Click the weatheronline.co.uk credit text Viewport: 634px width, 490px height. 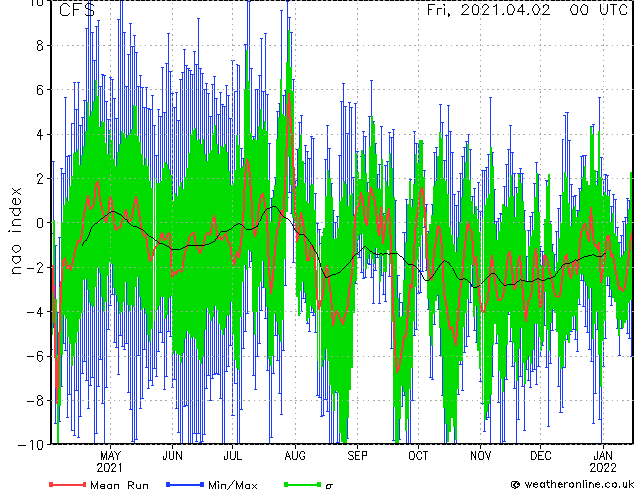tap(573, 484)
